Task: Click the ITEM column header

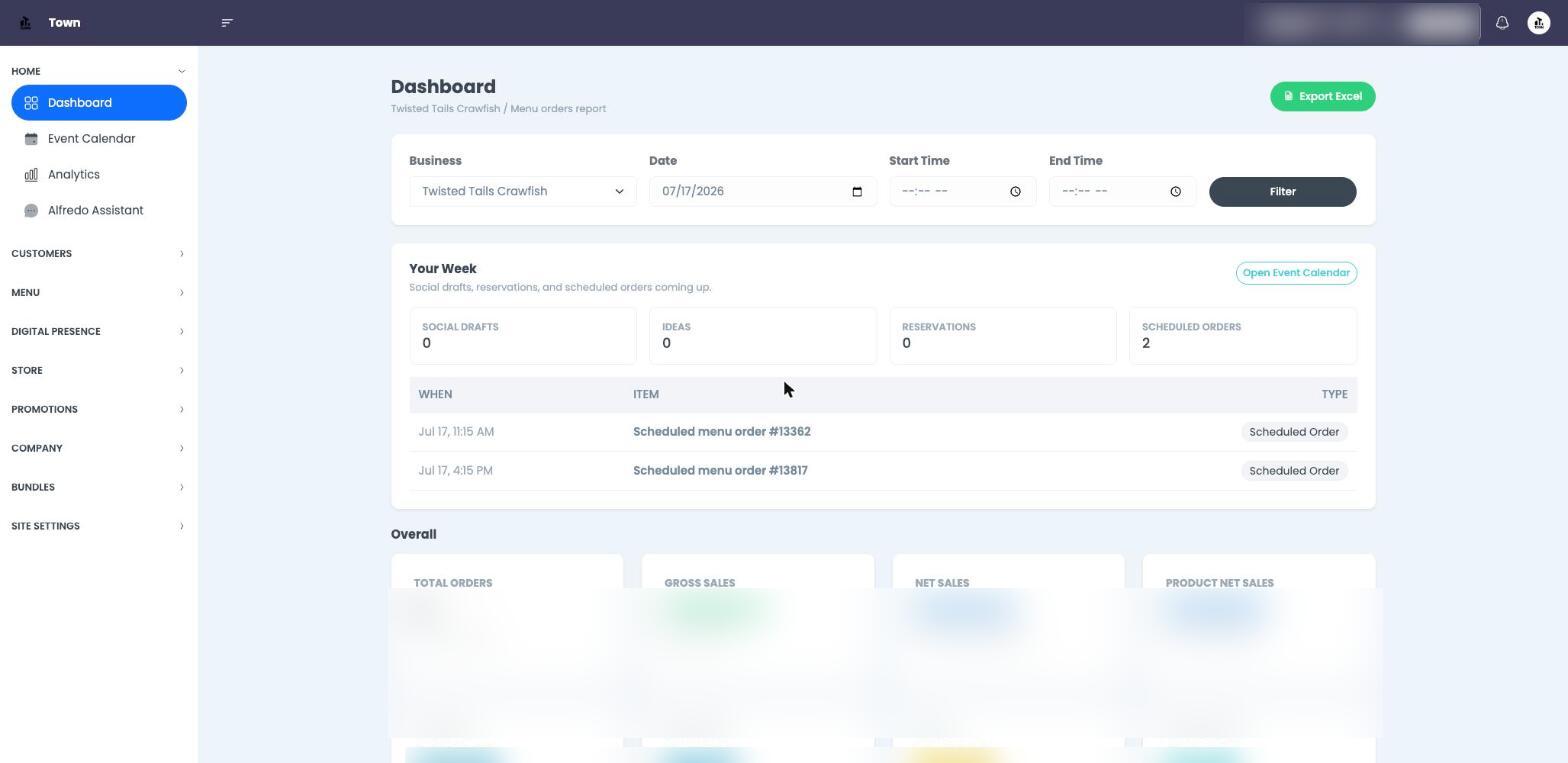Action: [x=646, y=395]
